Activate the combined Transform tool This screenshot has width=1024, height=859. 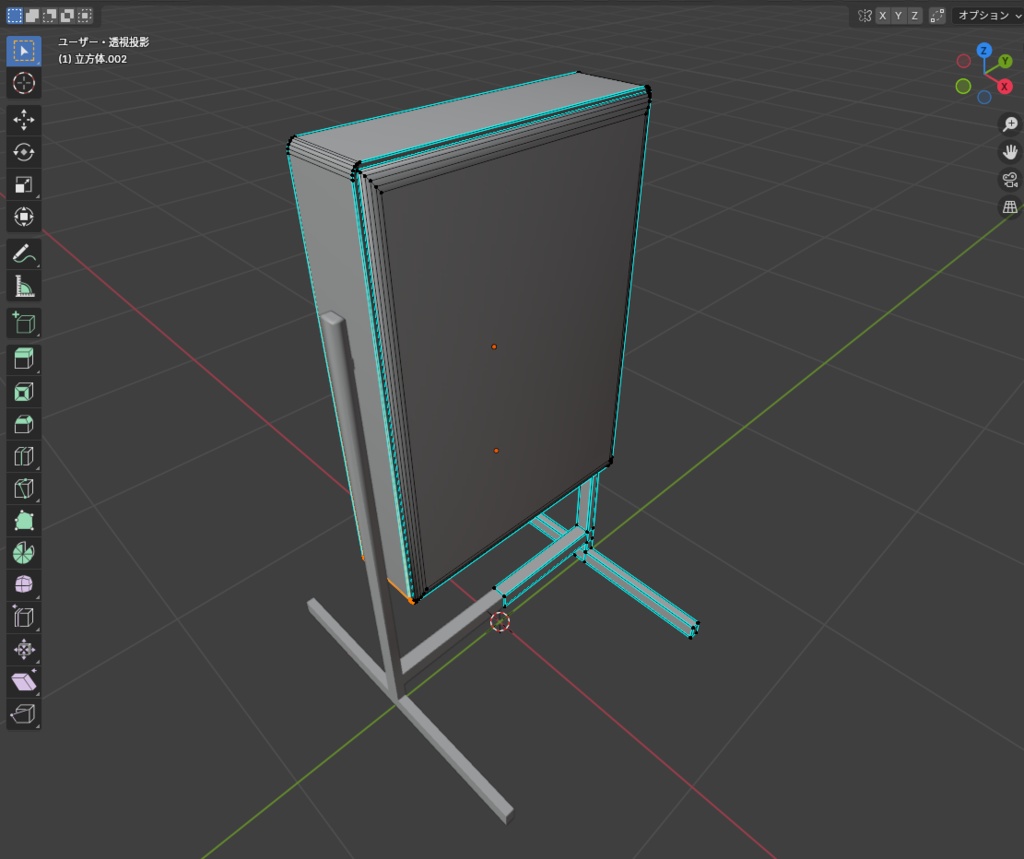pyautogui.click(x=24, y=217)
